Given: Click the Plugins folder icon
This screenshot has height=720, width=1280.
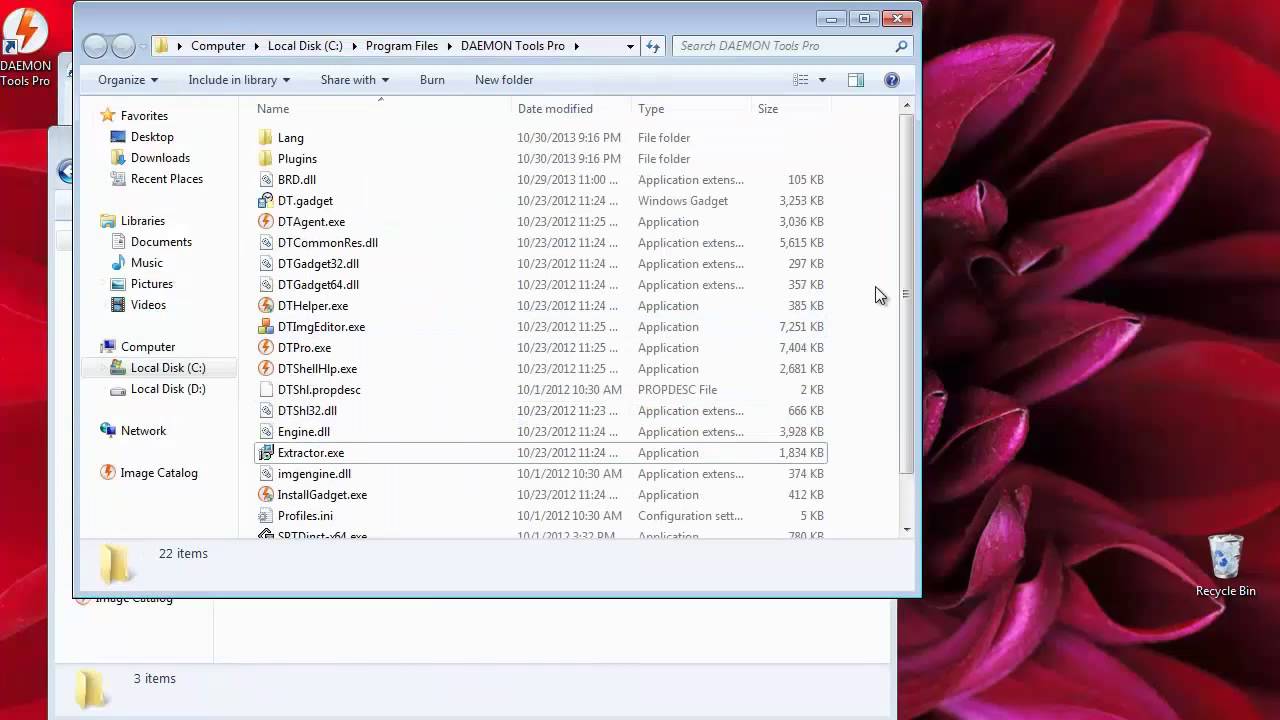Looking at the screenshot, I should 265,159.
